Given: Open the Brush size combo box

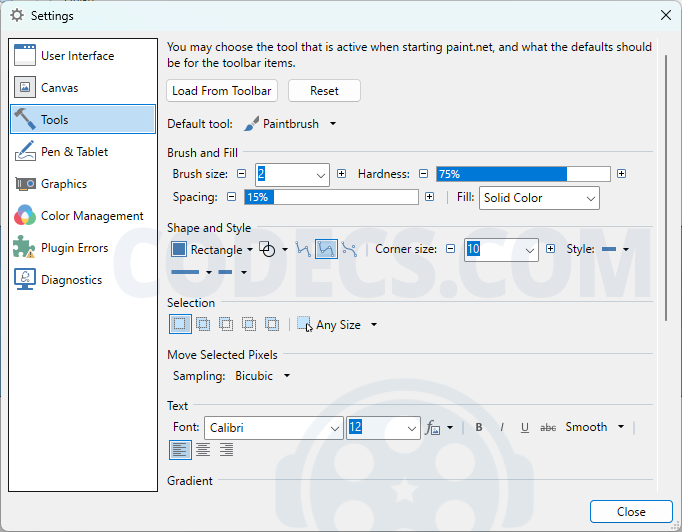Looking at the screenshot, I should click(292, 175).
